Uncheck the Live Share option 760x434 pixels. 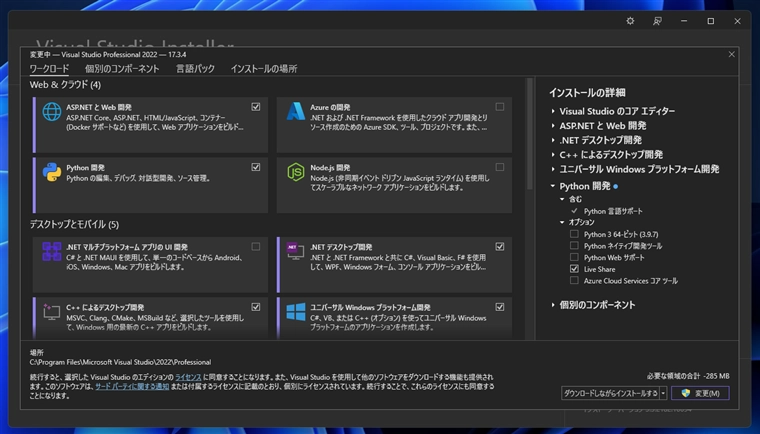tap(574, 269)
